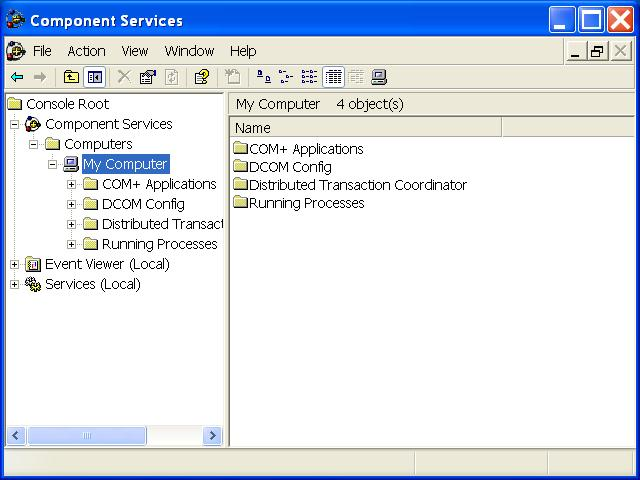This screenshot has height=480, width=640.
Task: Click the Delete X toolbar icon
Action: point(124,77)
